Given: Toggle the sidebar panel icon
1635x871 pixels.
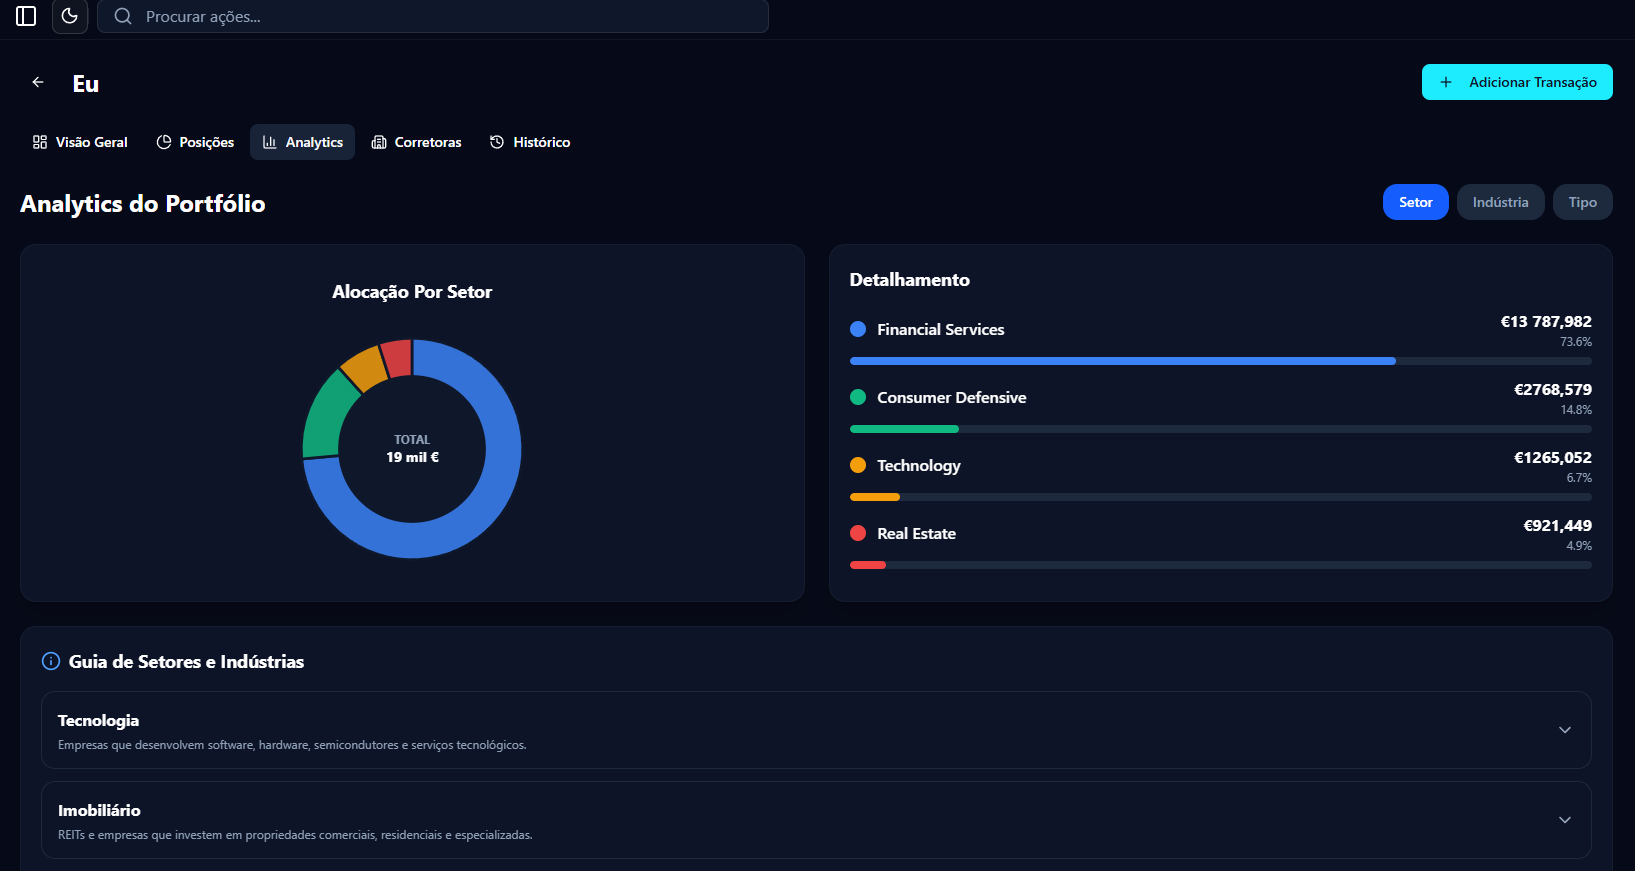Looking at the screenshot, I should pyautogui.click(x=26, y=16).
